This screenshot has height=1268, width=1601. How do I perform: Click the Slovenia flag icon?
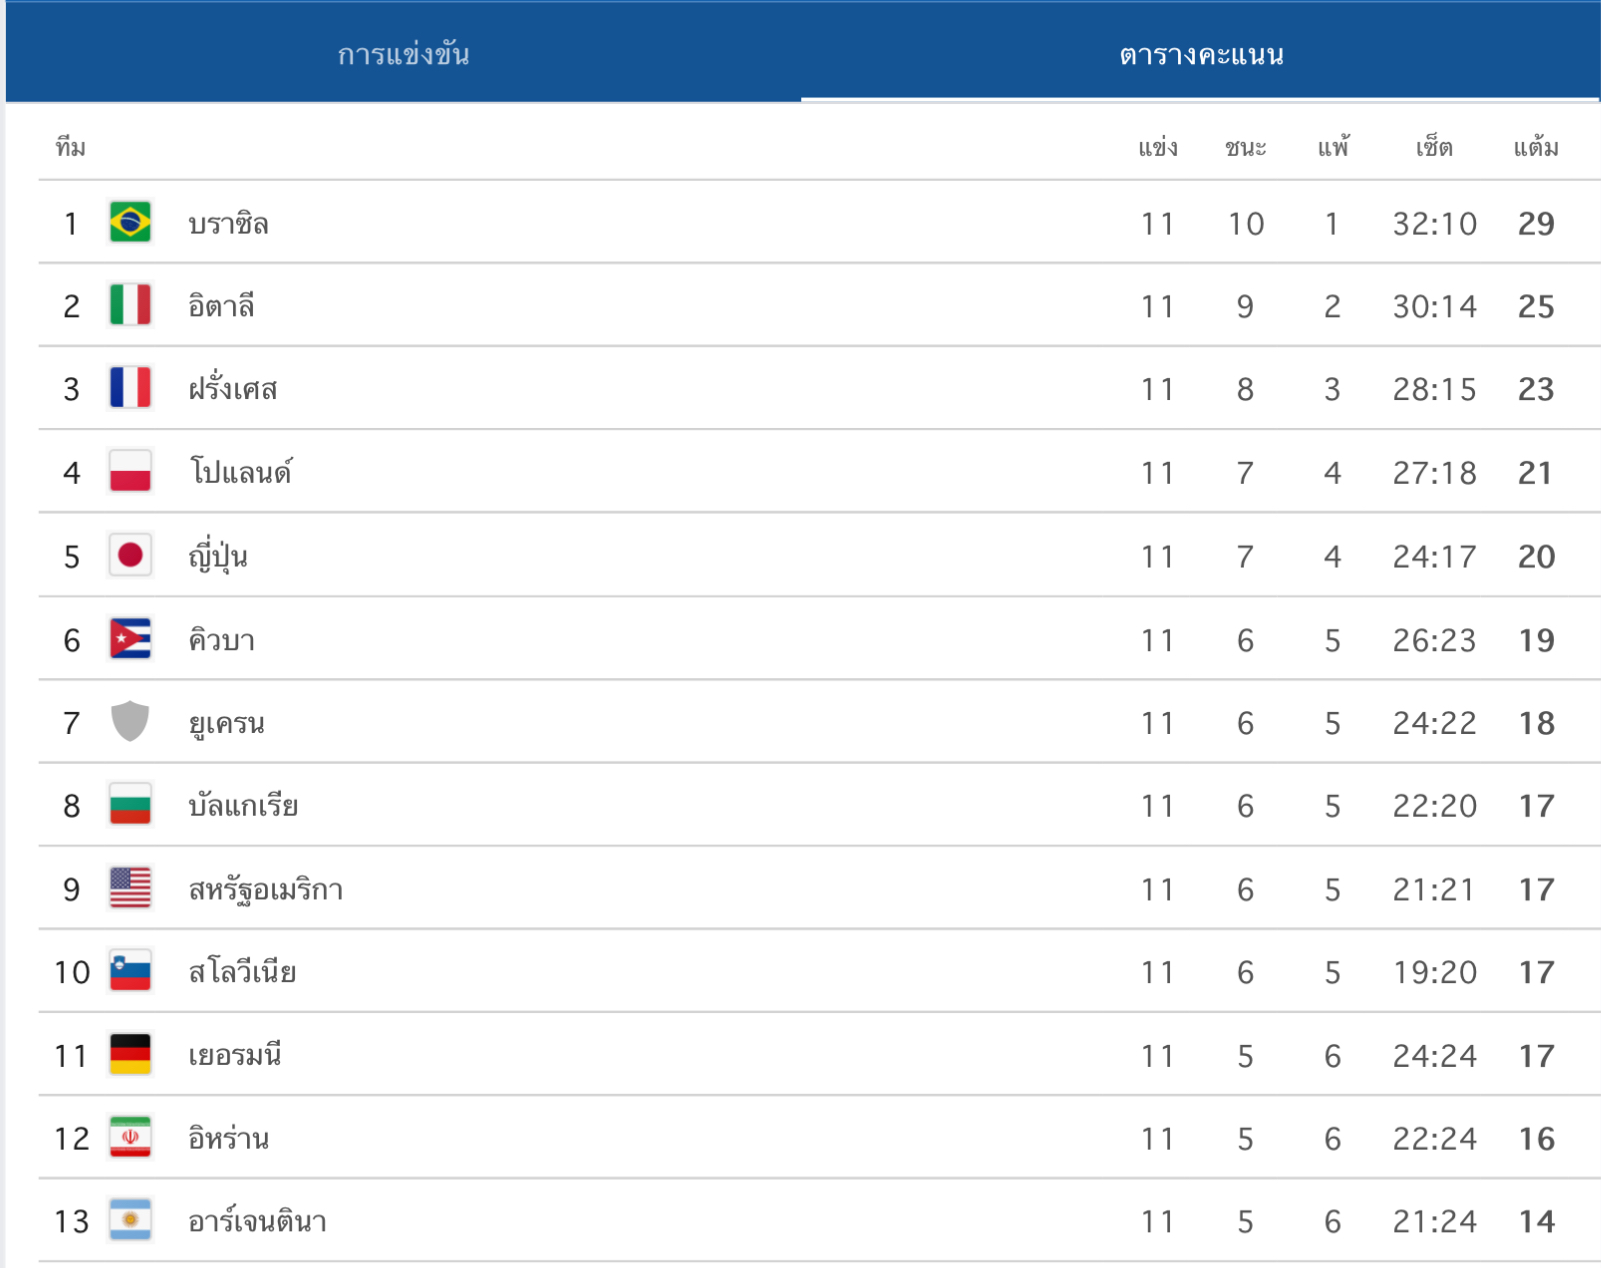130,971
